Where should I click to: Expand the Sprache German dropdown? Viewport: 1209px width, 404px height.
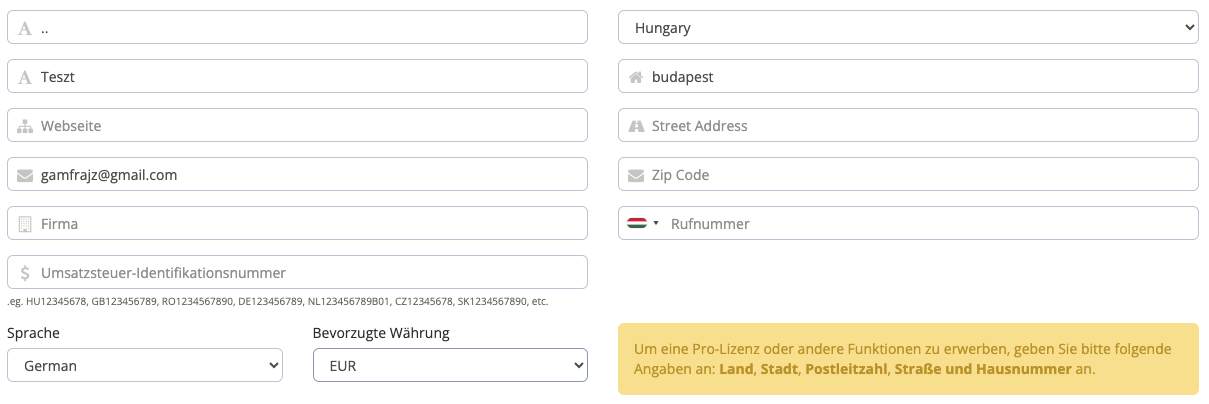click(145, 365)
